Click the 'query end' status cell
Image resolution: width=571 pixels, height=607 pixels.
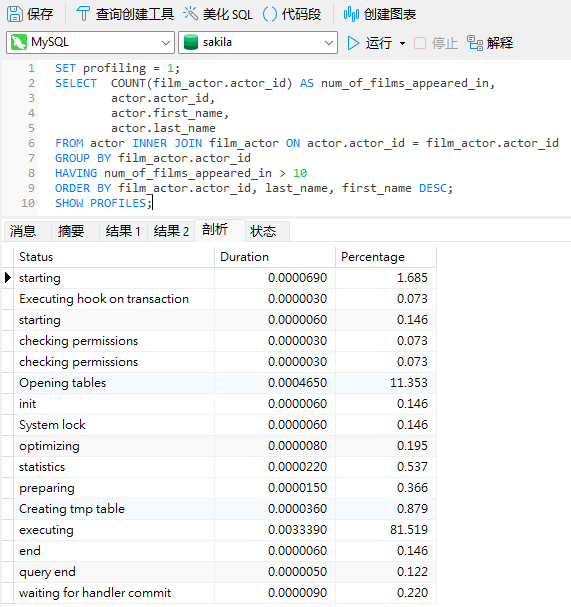114,571
